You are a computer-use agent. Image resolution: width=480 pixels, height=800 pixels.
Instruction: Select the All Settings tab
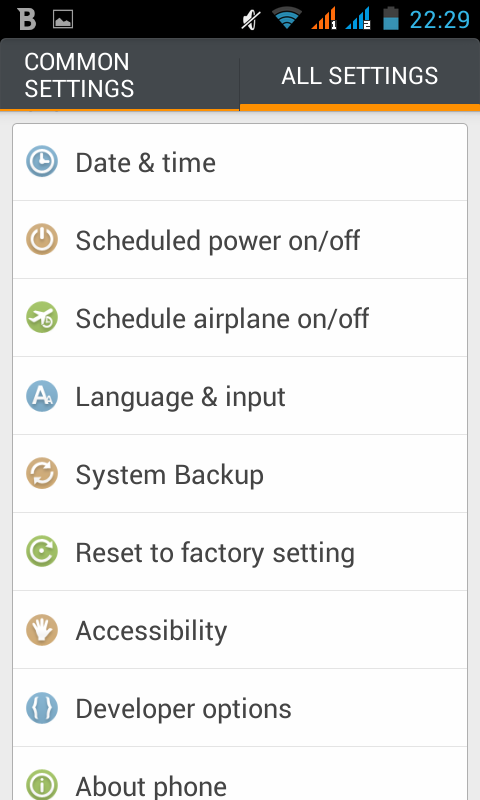[360, 75]
